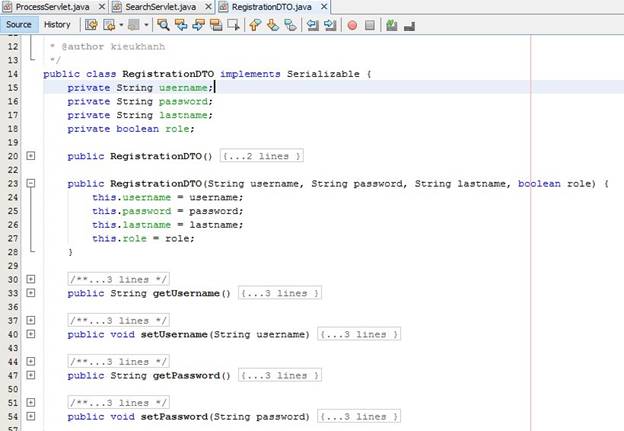Click 'role' in the boolean declaration line 18
Screen dimensions: 624x431
point(177,129)
